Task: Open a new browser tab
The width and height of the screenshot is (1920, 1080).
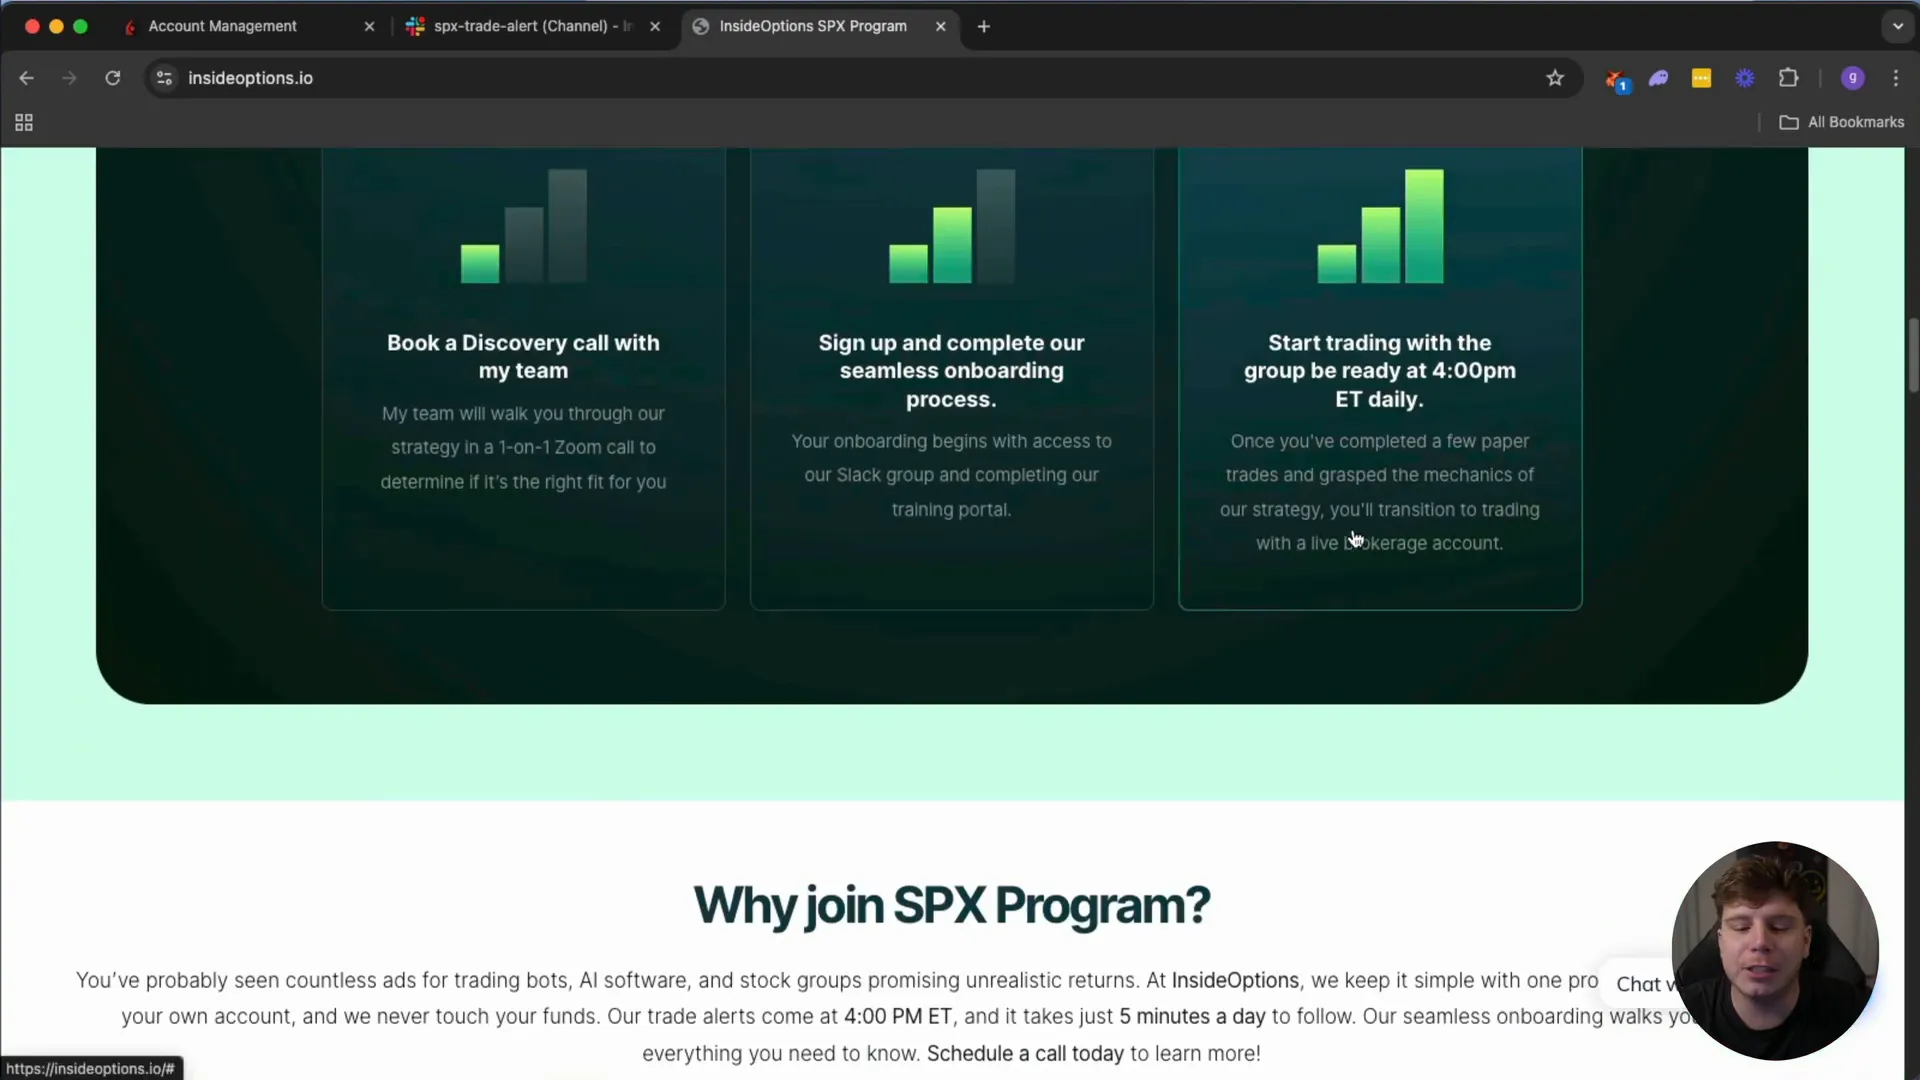Action: point(984,27)
